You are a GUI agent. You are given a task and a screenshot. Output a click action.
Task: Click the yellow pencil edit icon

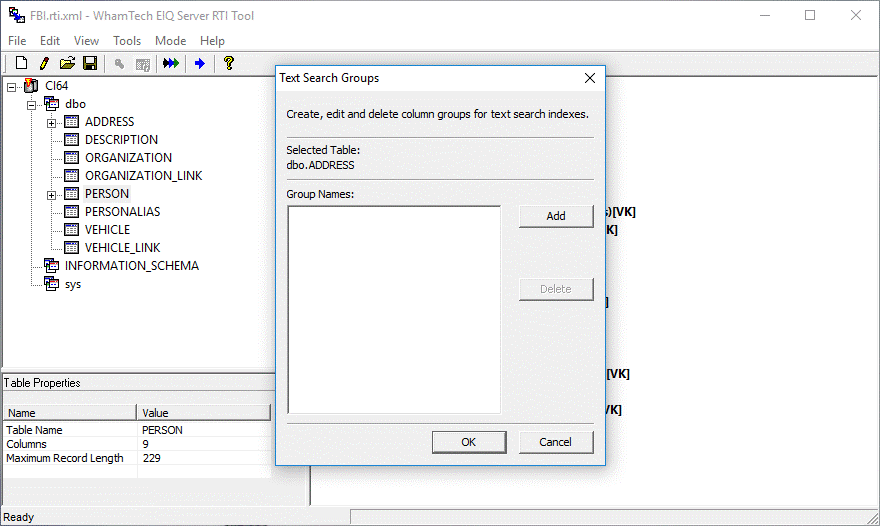[x=44, y=64]
